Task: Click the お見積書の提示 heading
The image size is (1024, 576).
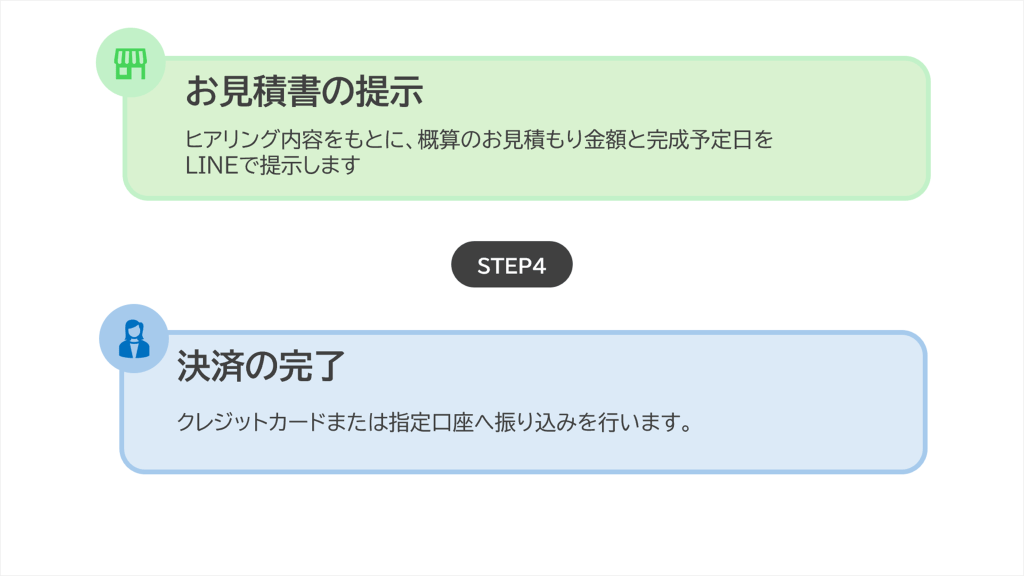Action: [x=304, y=92]
